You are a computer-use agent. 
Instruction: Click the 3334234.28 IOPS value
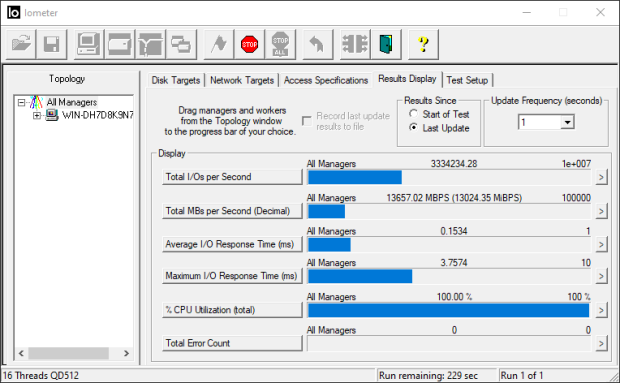click(454, 164)
